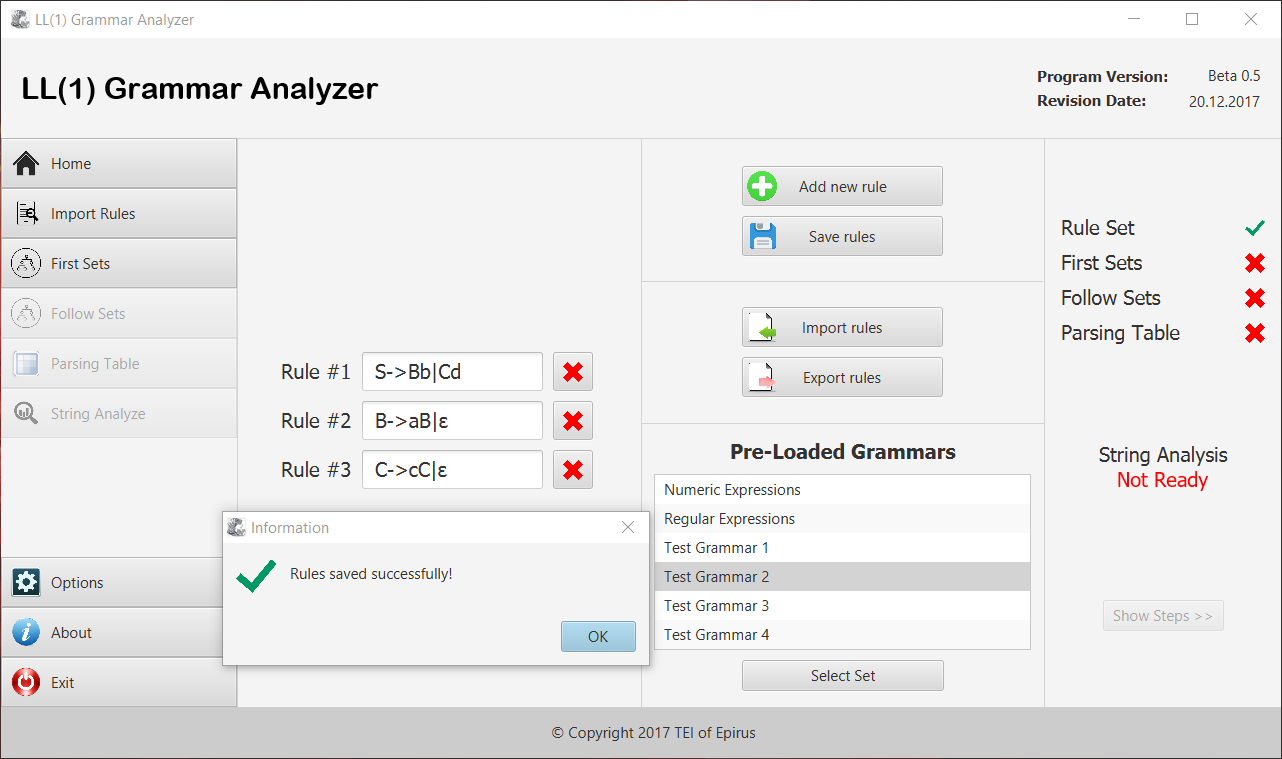Remove Rule #2 using its red X
Image resolution: width=1282 pixels, height=759 pixels.
(573, 421)
